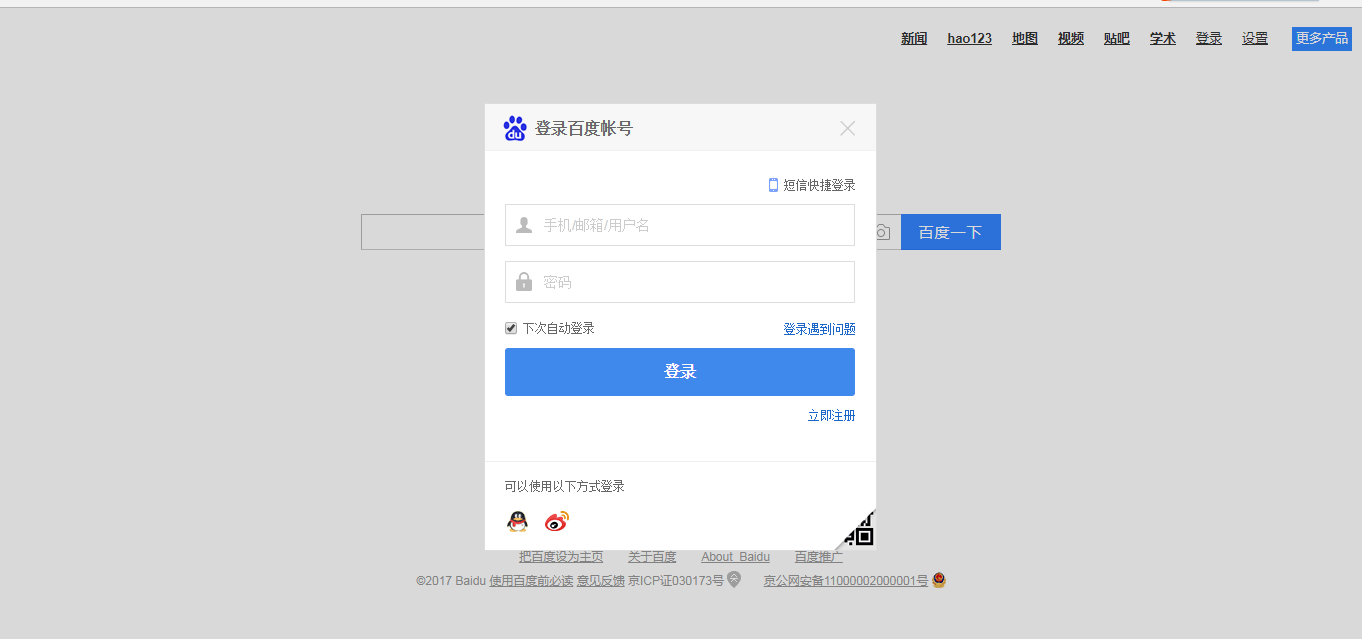The width and height of the screenshot is (1362, 639).
Task: Open hao123 in the top navigation
Action: click(970, 38)
